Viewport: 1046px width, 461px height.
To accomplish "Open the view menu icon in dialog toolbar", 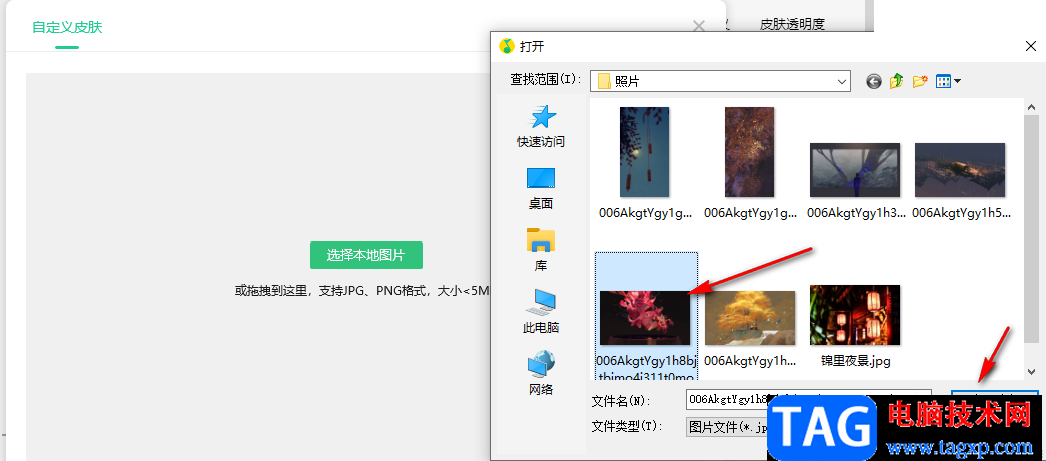I will pos(948,81).
